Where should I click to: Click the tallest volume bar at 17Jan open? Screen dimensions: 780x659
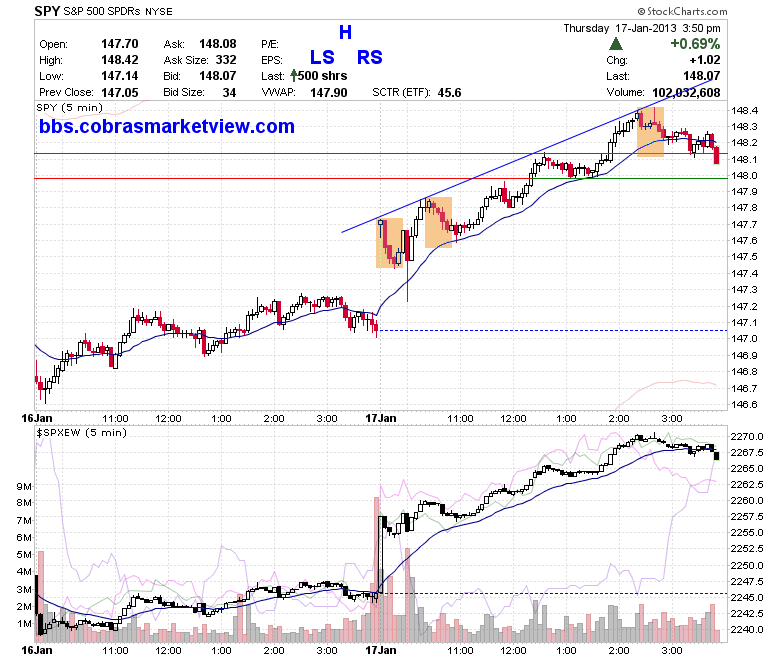377,569
